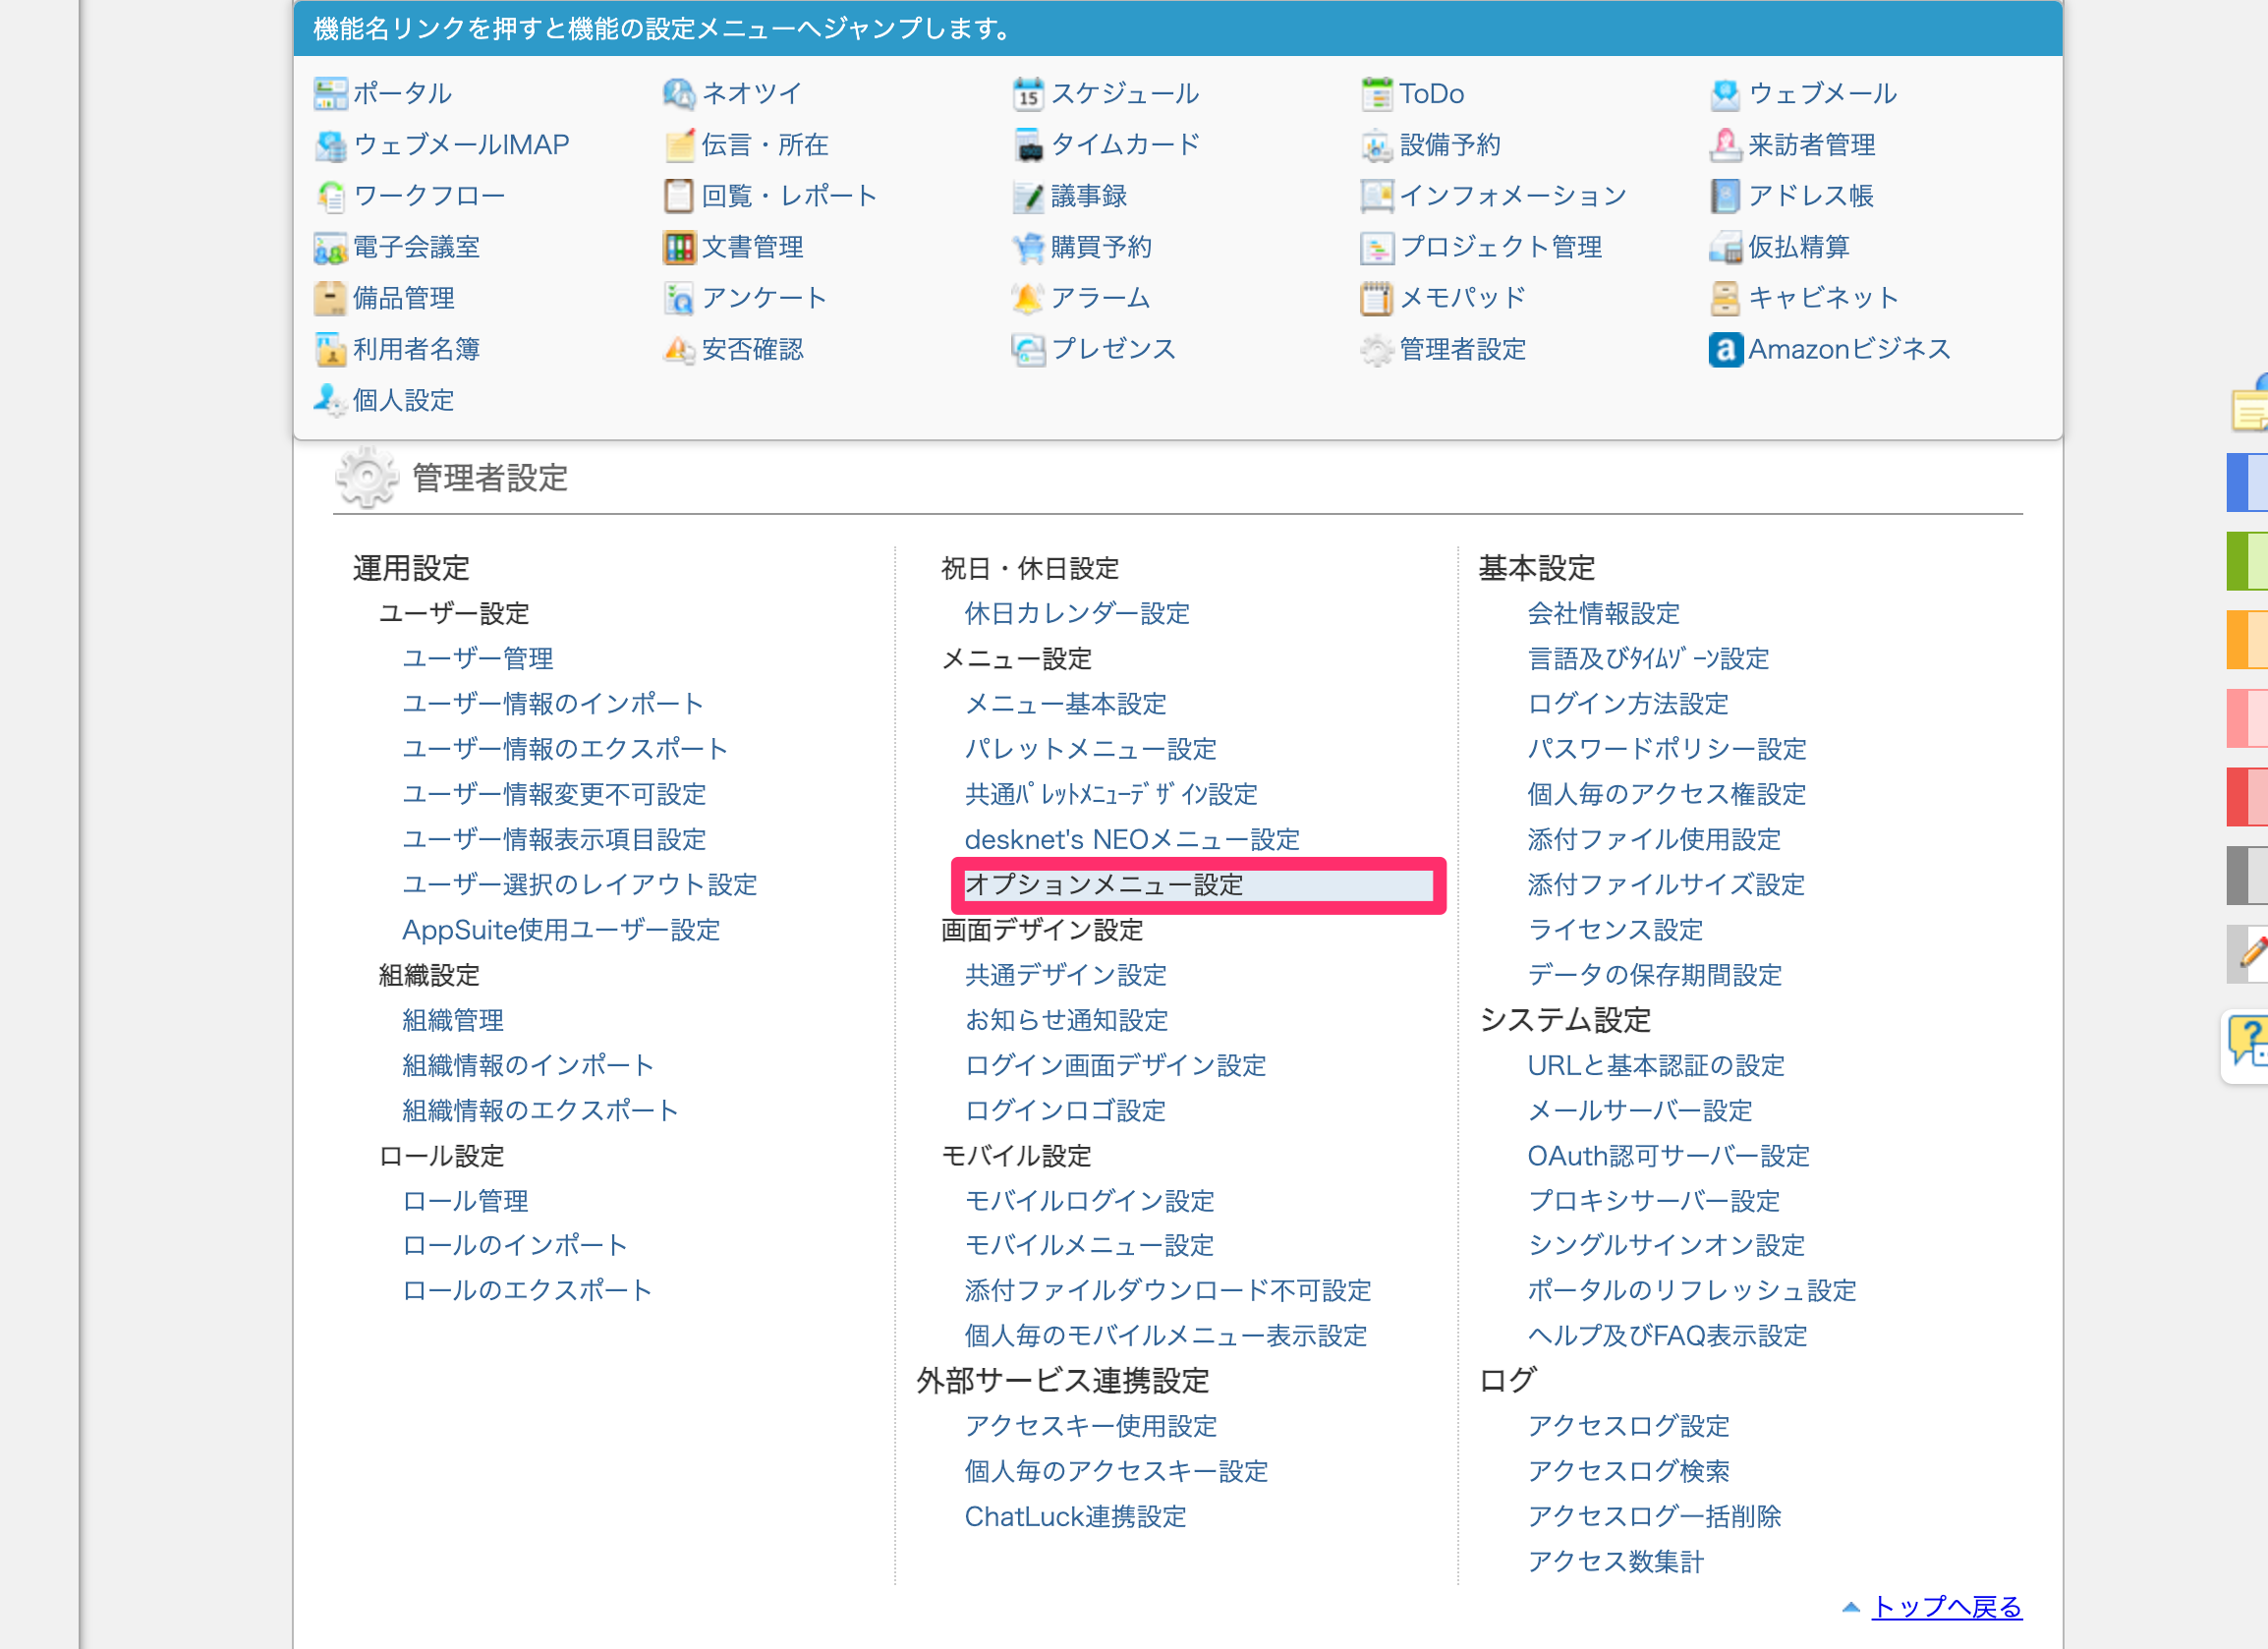Click パスワードポリシー設定 link
This screenshot has width=2268, height=1649.
1667,748
